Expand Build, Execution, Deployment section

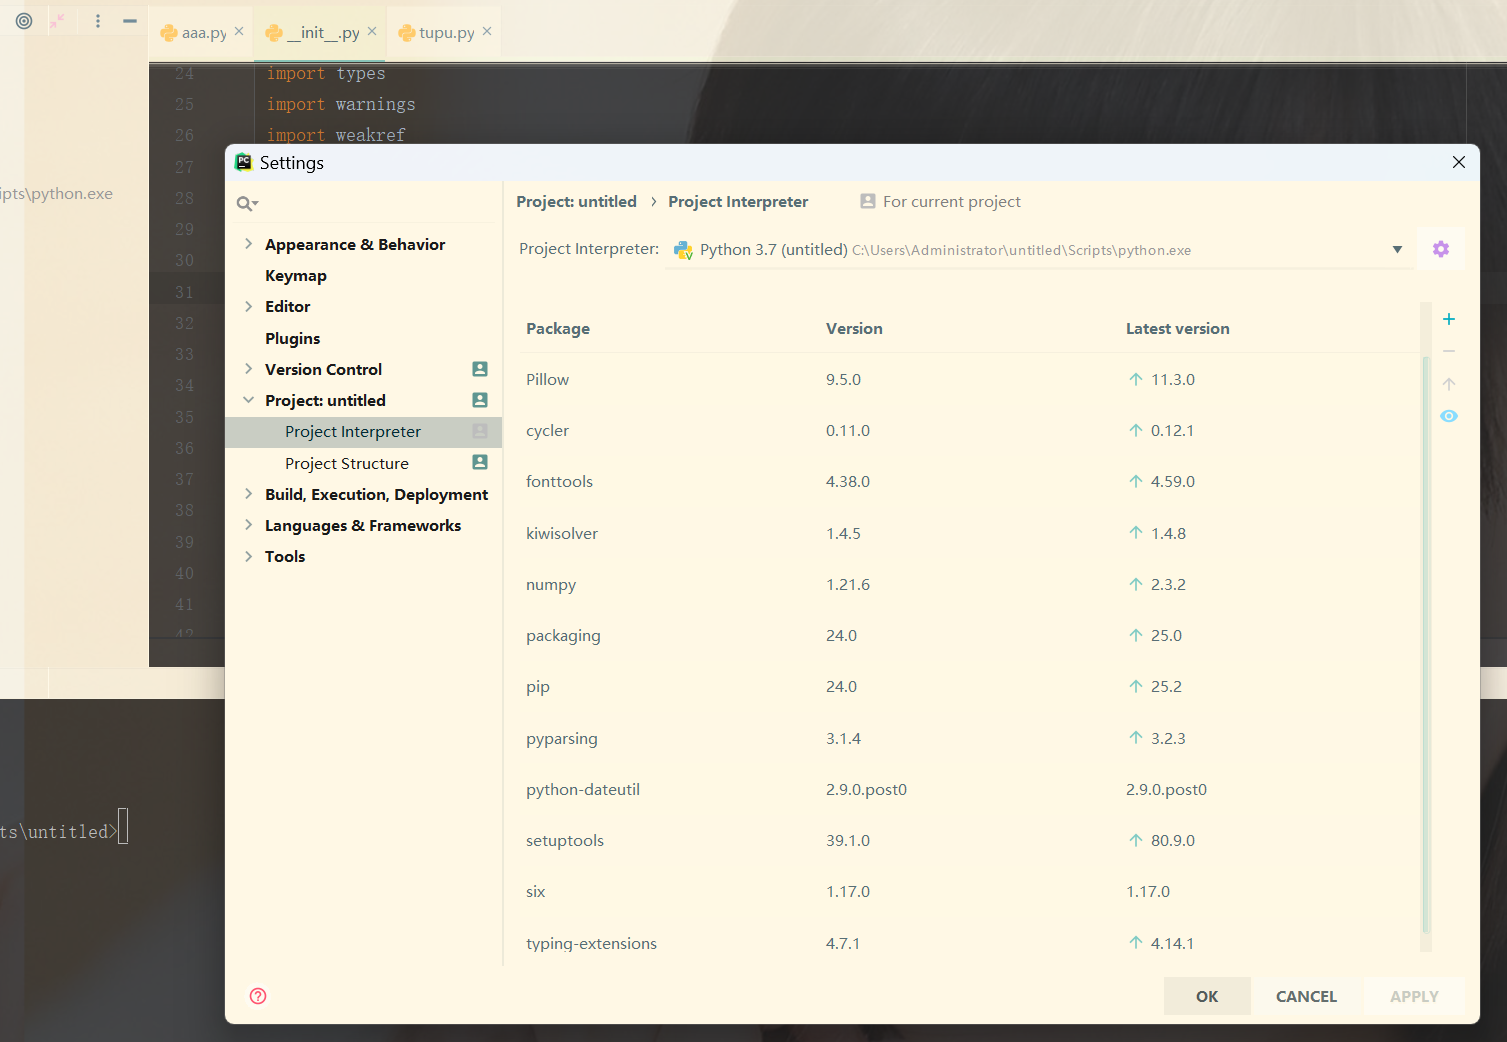(248, 494)
